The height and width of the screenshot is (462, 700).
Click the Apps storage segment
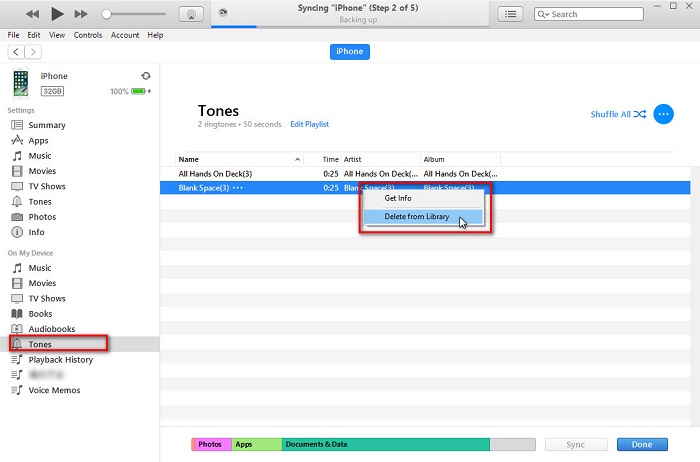[x=257, y=444]
